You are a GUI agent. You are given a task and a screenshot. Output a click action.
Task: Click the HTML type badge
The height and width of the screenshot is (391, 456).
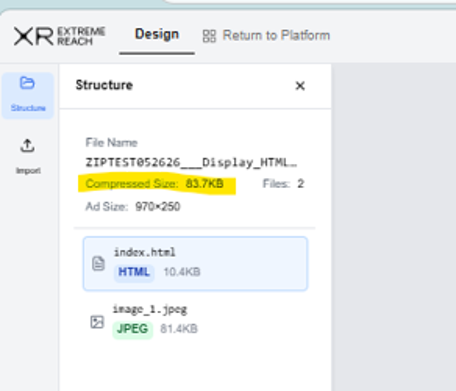(x=134, y=272)
